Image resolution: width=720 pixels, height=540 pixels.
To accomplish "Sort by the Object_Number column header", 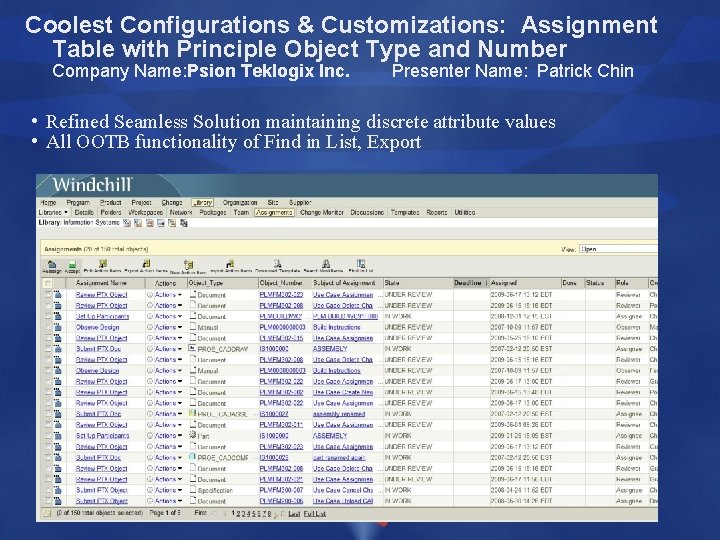I will pyautogui.click(x=281, y=283).
